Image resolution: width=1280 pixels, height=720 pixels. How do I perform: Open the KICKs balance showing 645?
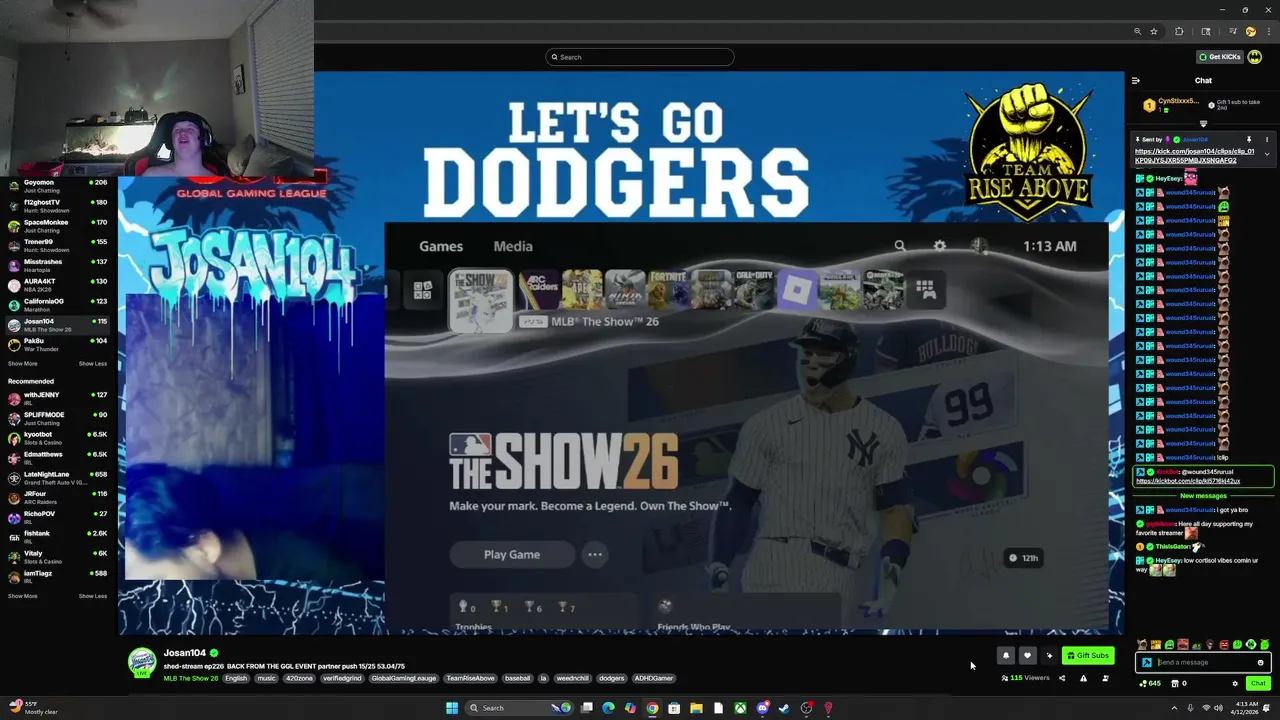point(1150,684)
